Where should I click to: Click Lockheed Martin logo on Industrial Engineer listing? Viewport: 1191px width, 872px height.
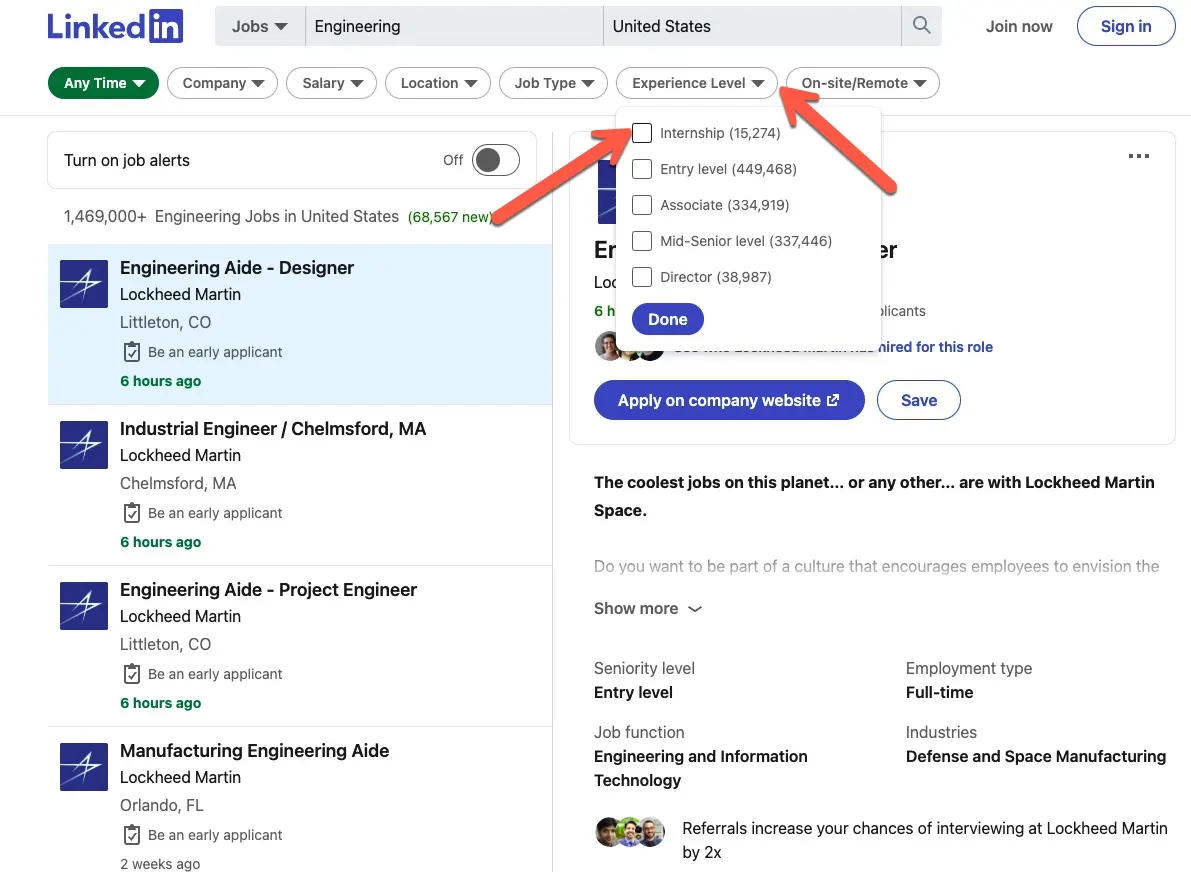[x=84, y=444]
